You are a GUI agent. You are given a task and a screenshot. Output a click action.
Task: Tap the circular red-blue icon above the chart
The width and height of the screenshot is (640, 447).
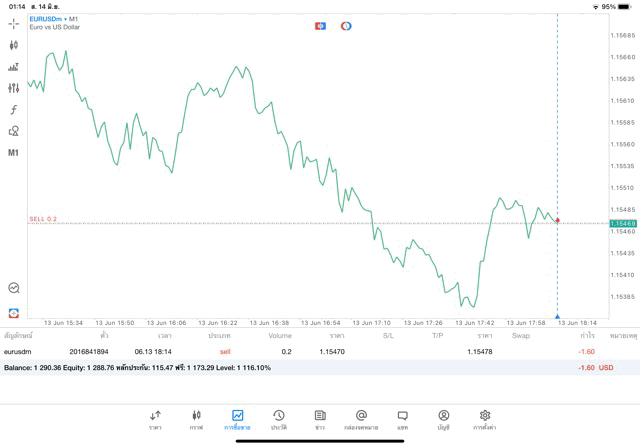(x=346, y=26)
